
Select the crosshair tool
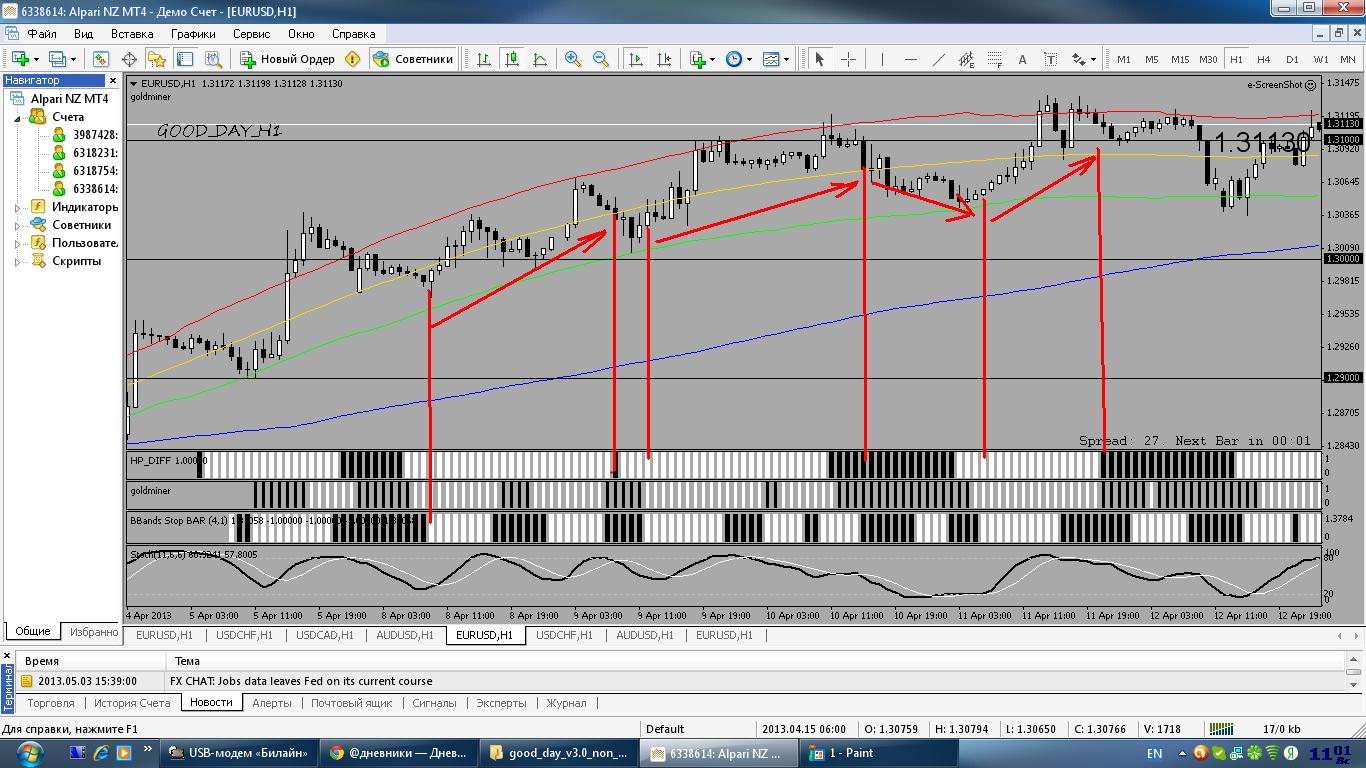click(x=848, y=59)
